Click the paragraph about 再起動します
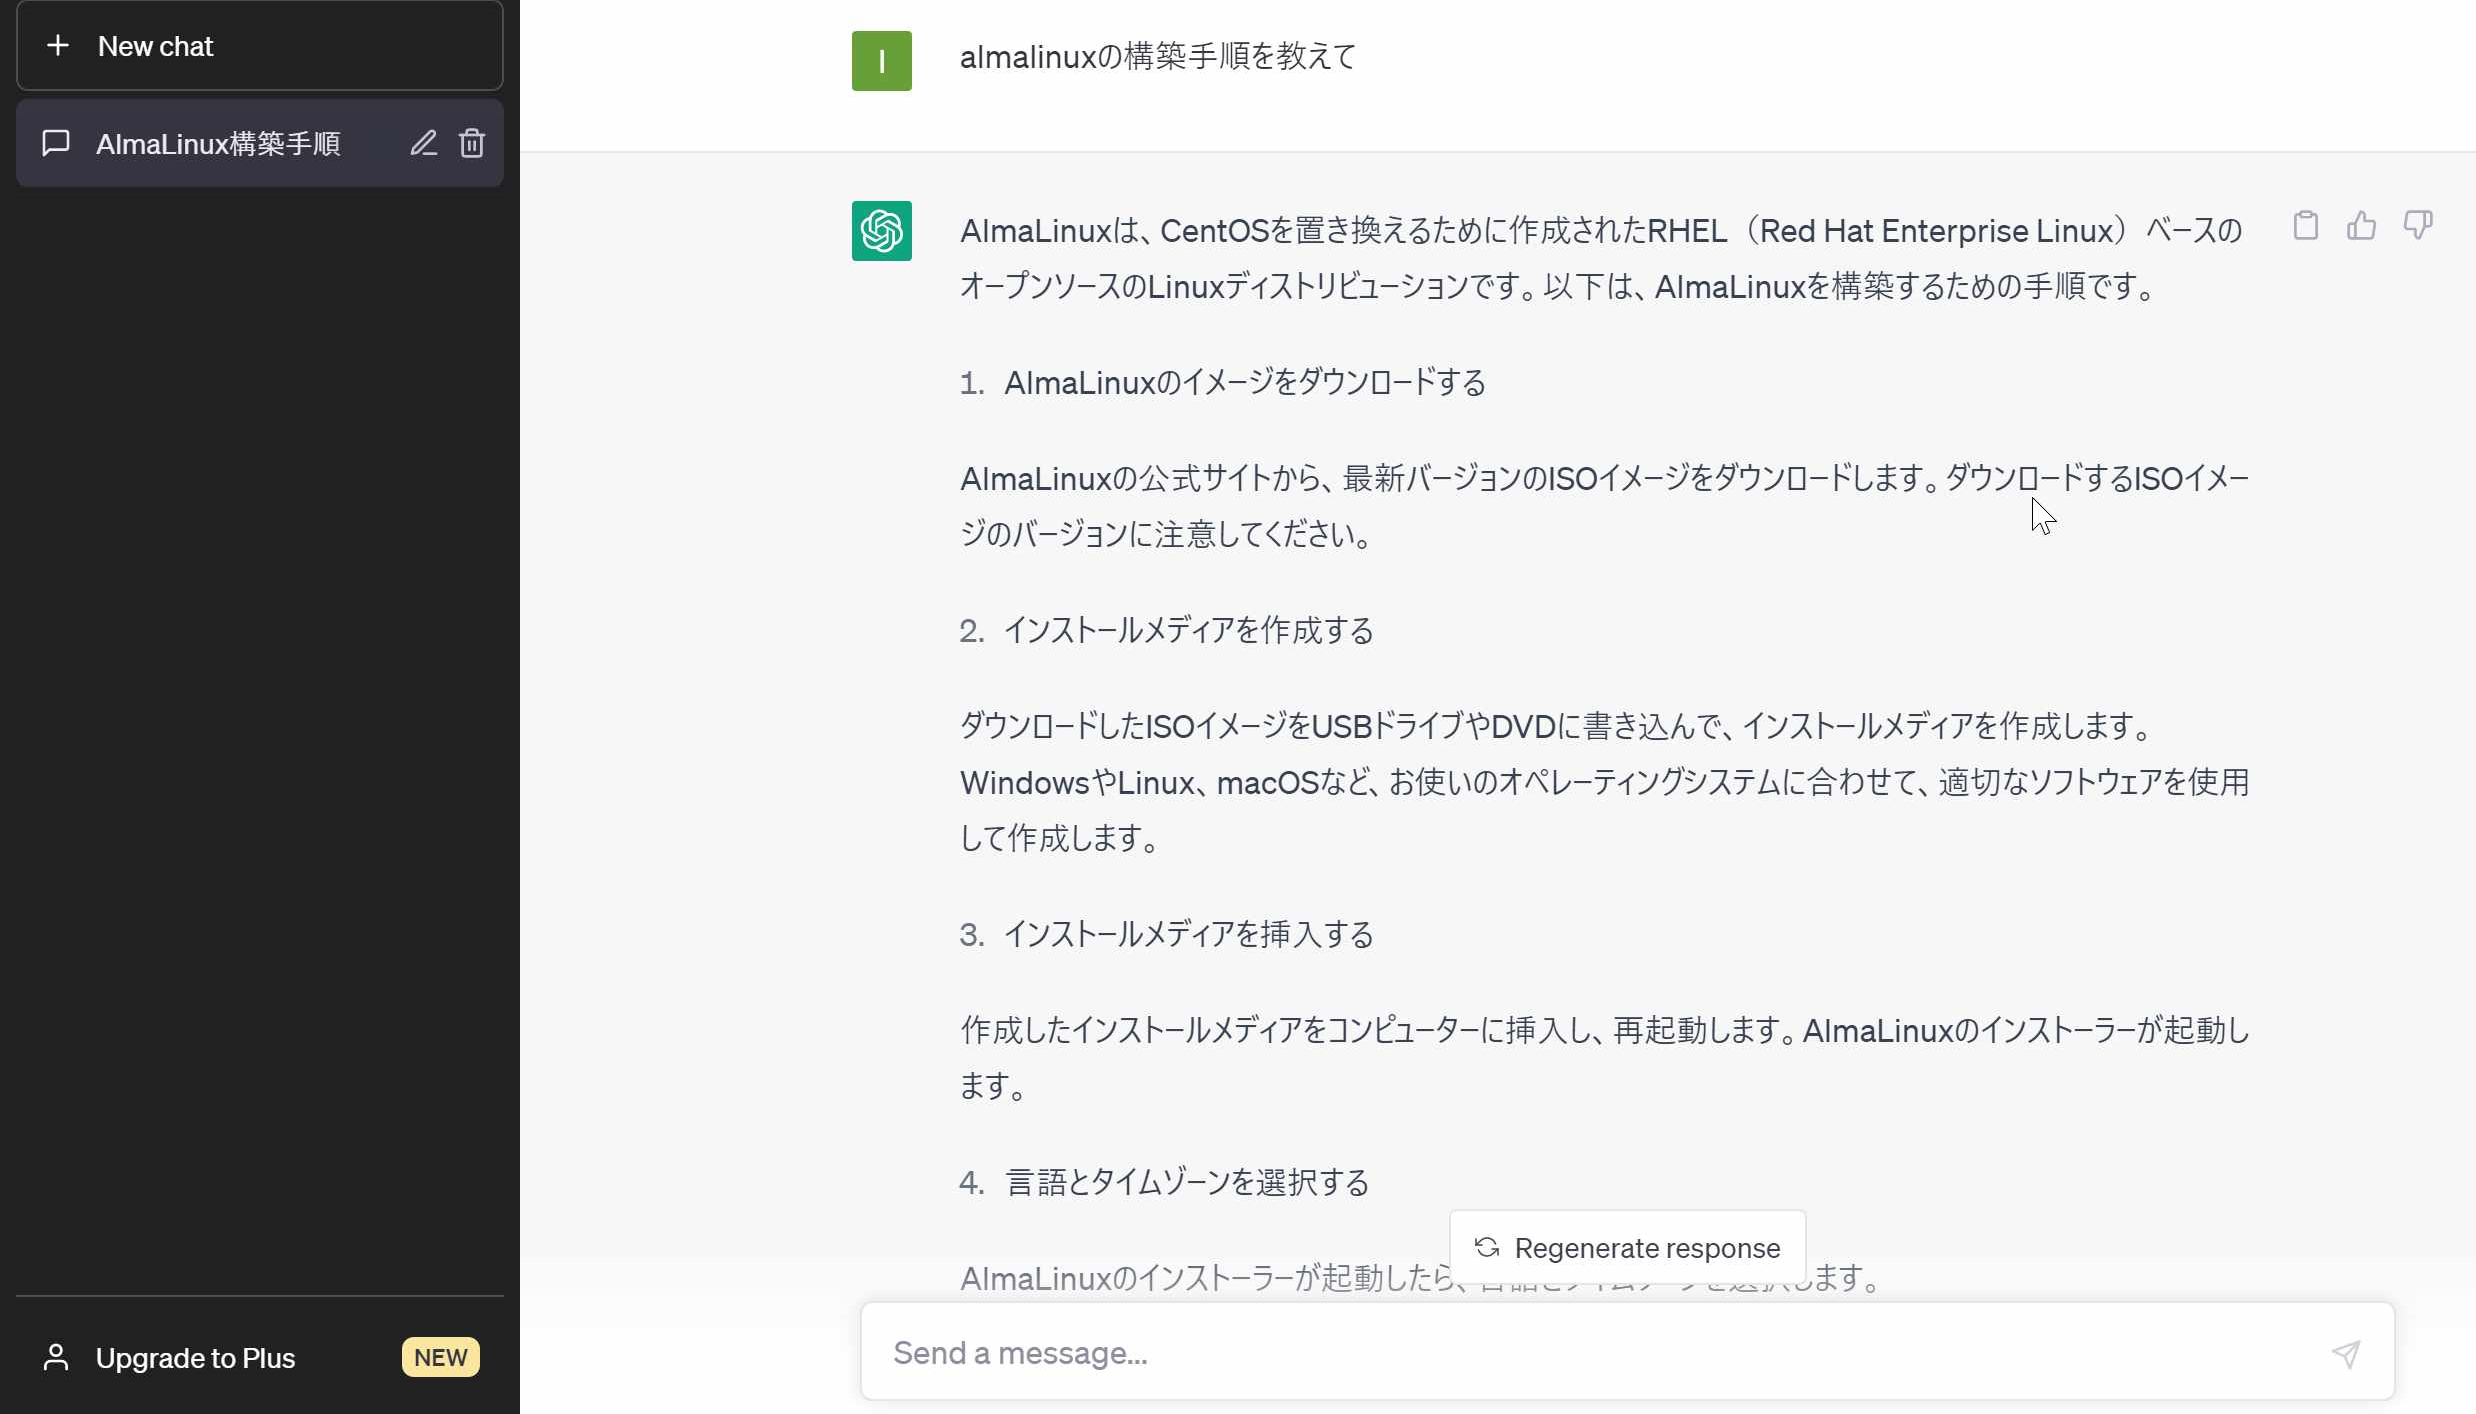 pos(1604,1059)
